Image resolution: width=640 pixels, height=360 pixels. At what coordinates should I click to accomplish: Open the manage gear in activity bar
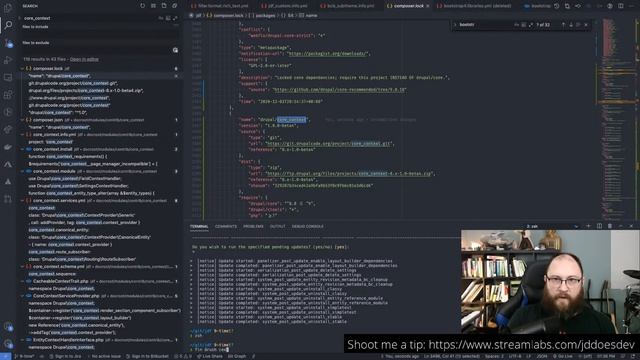8,344
